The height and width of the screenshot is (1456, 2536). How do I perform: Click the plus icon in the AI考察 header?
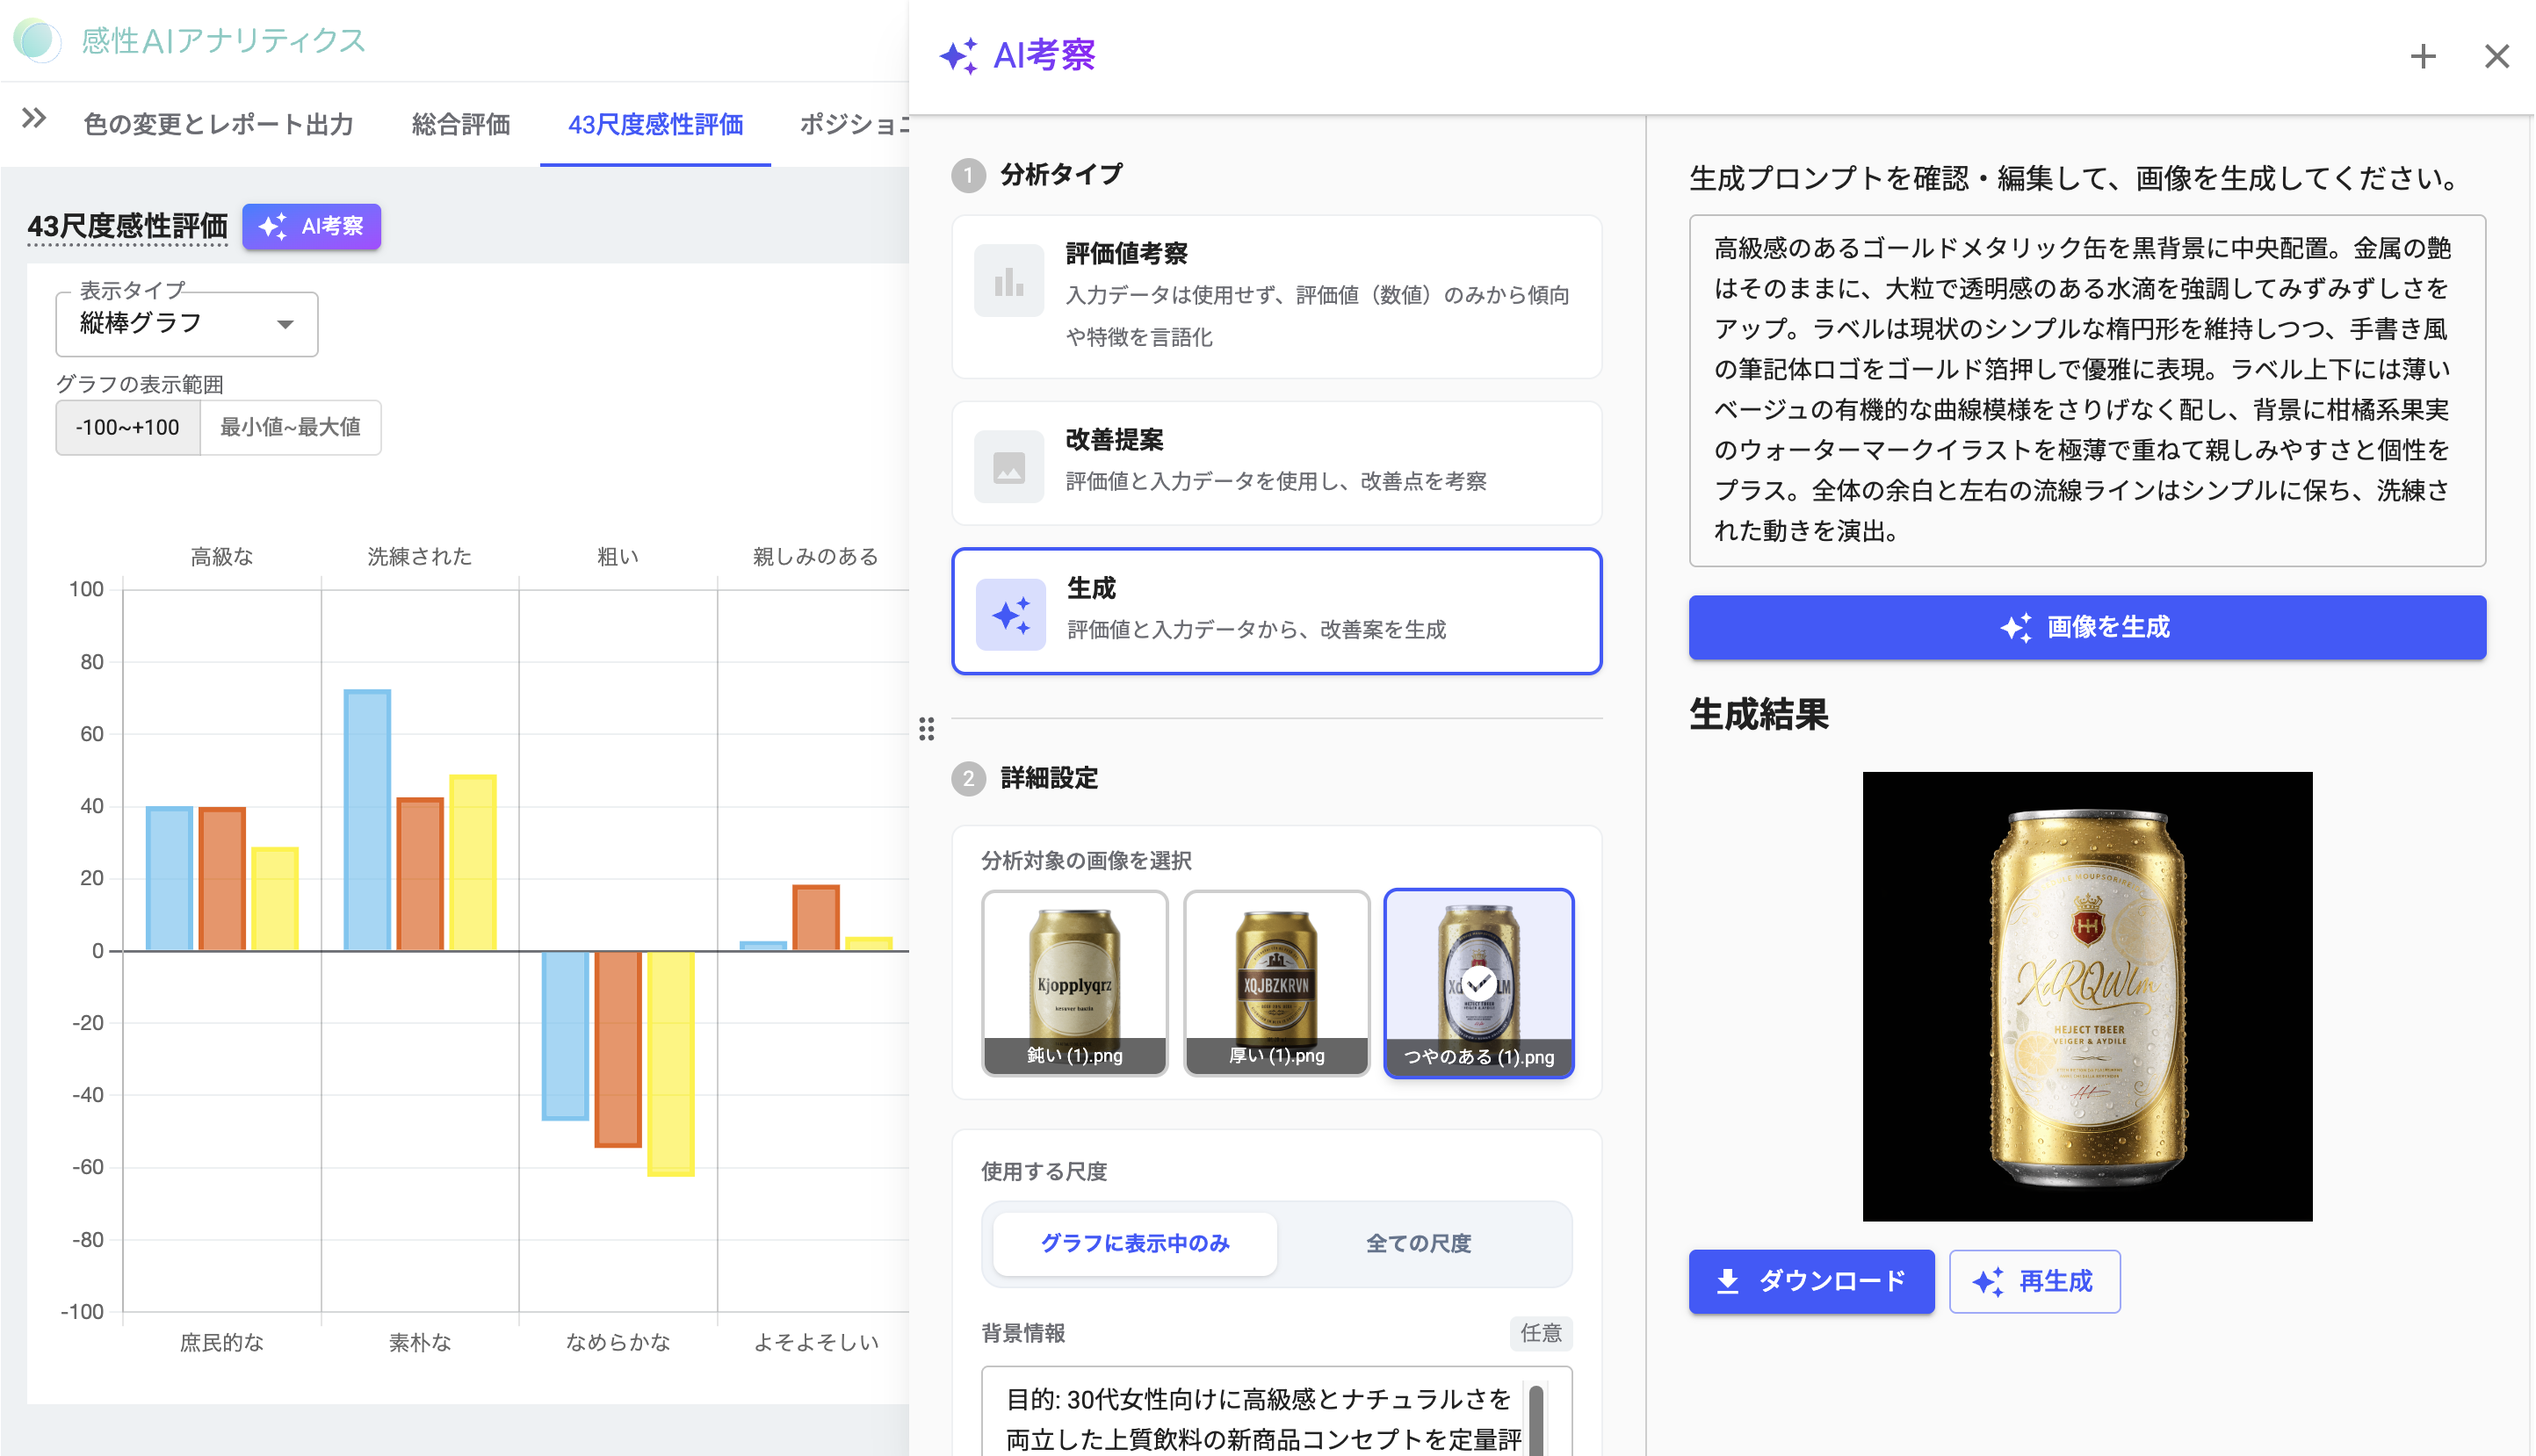(x=2422, y=56)
